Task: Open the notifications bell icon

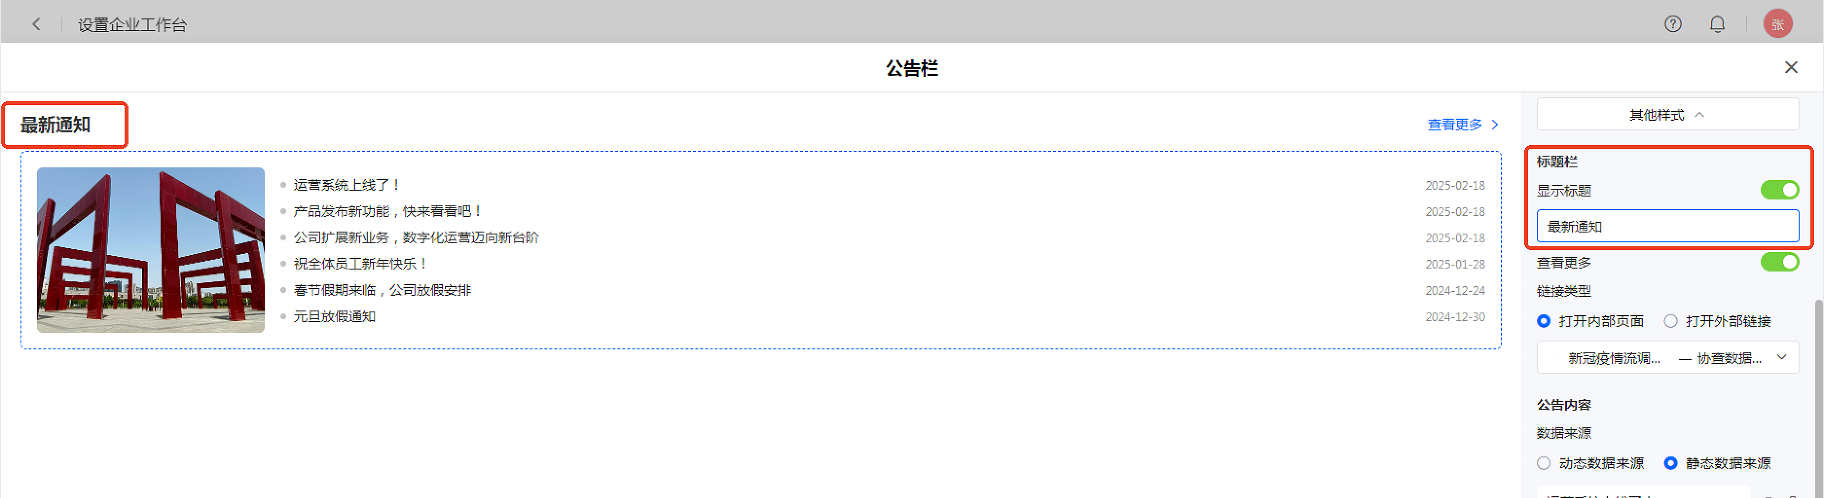Action: [1717, 24]
